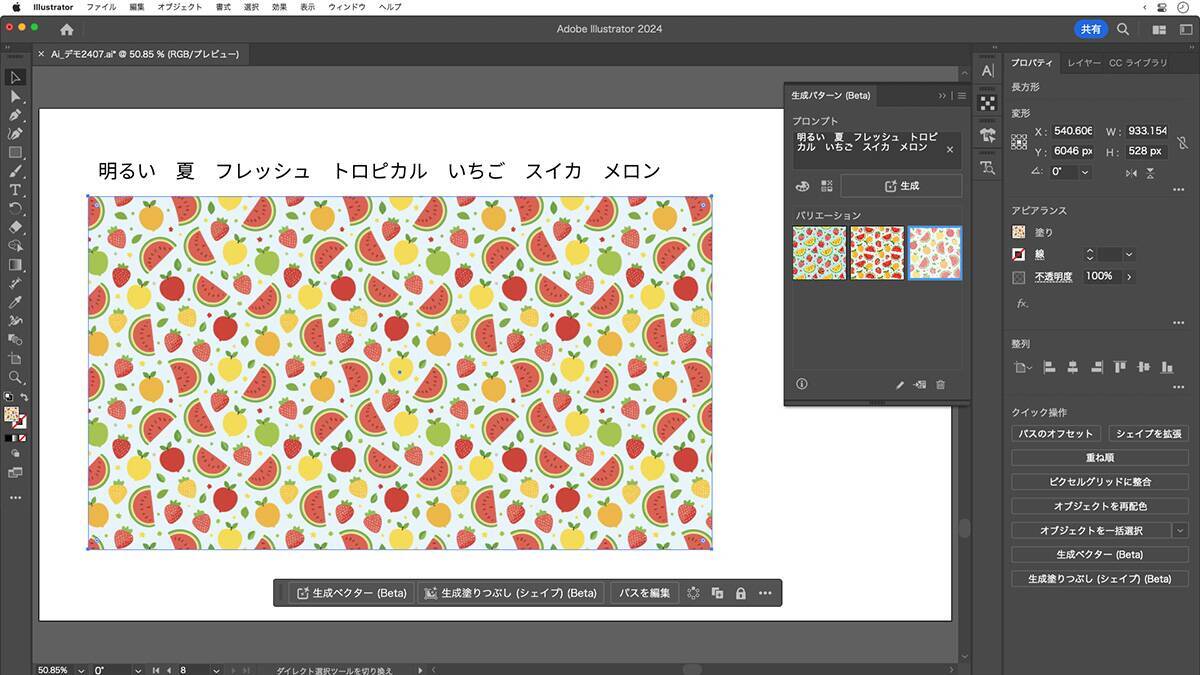Select the Zoom tool in the toolbar
This screenshot has width=1200, height=675.
(x=15, y=378)
